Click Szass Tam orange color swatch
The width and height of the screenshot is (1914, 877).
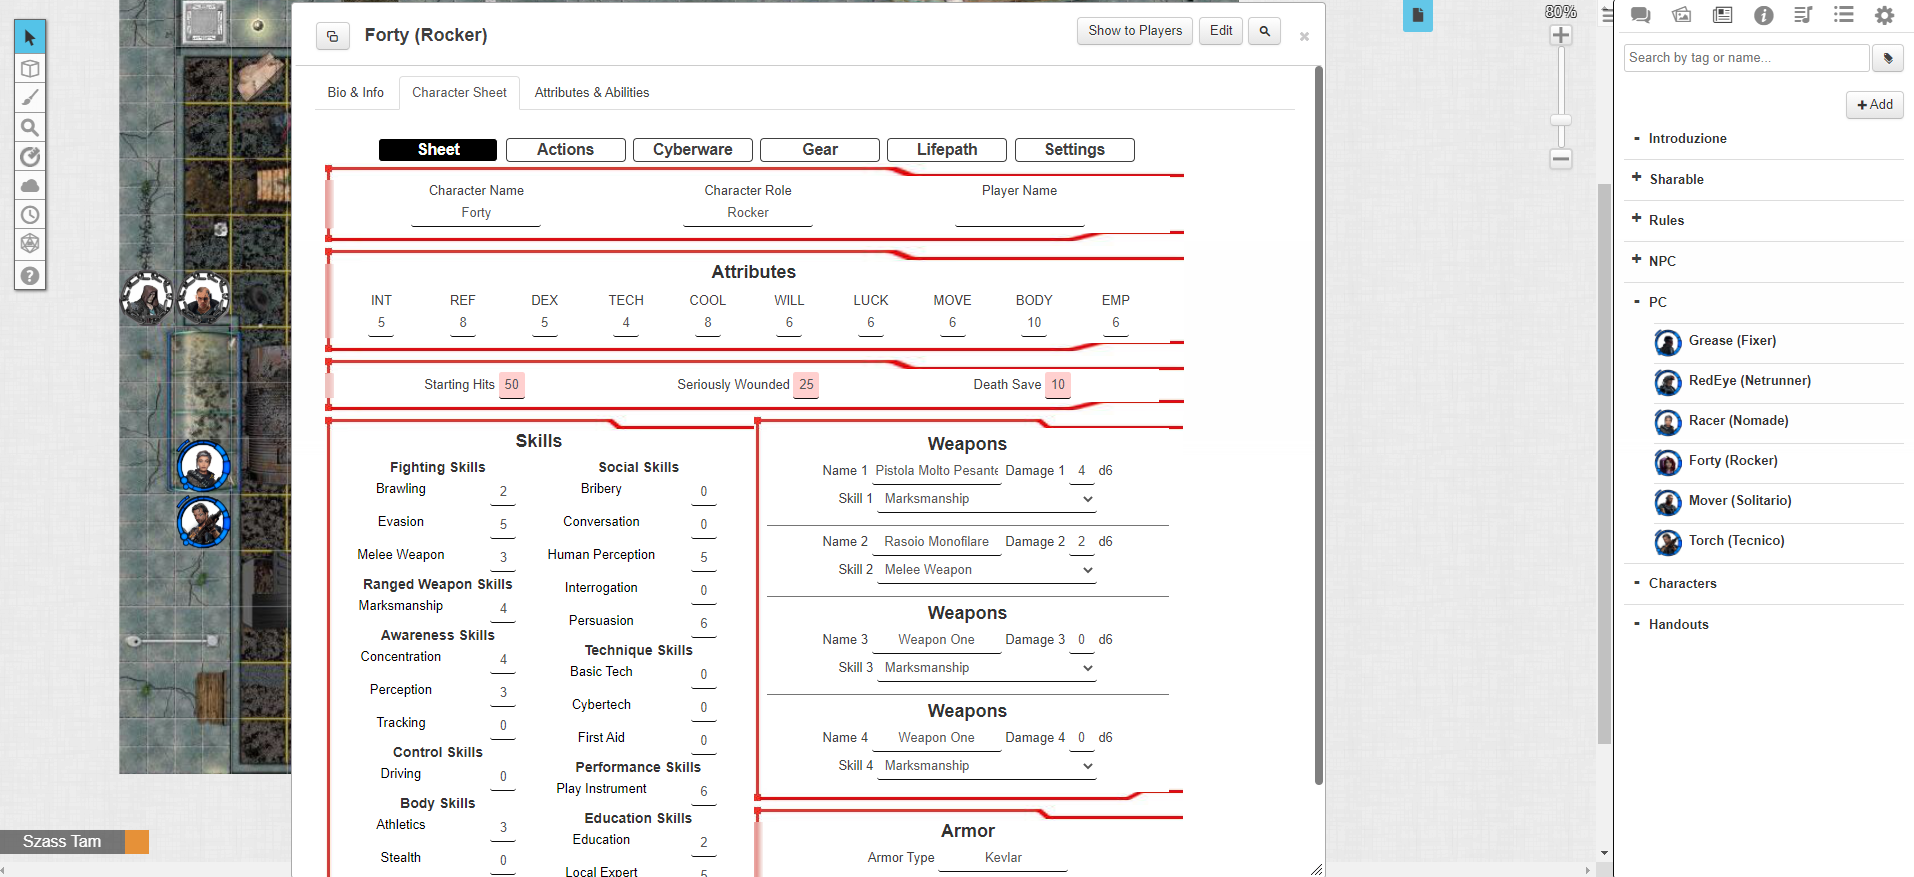pos(137,842)
